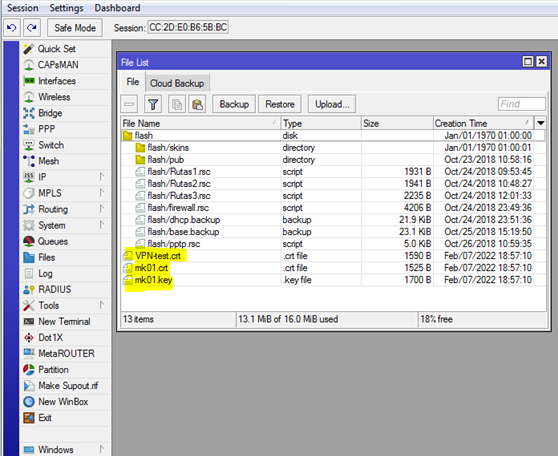Click the filter funnel icon
Image resolution: width=558 pixels, height=456 pixels.
coord(153,104)
